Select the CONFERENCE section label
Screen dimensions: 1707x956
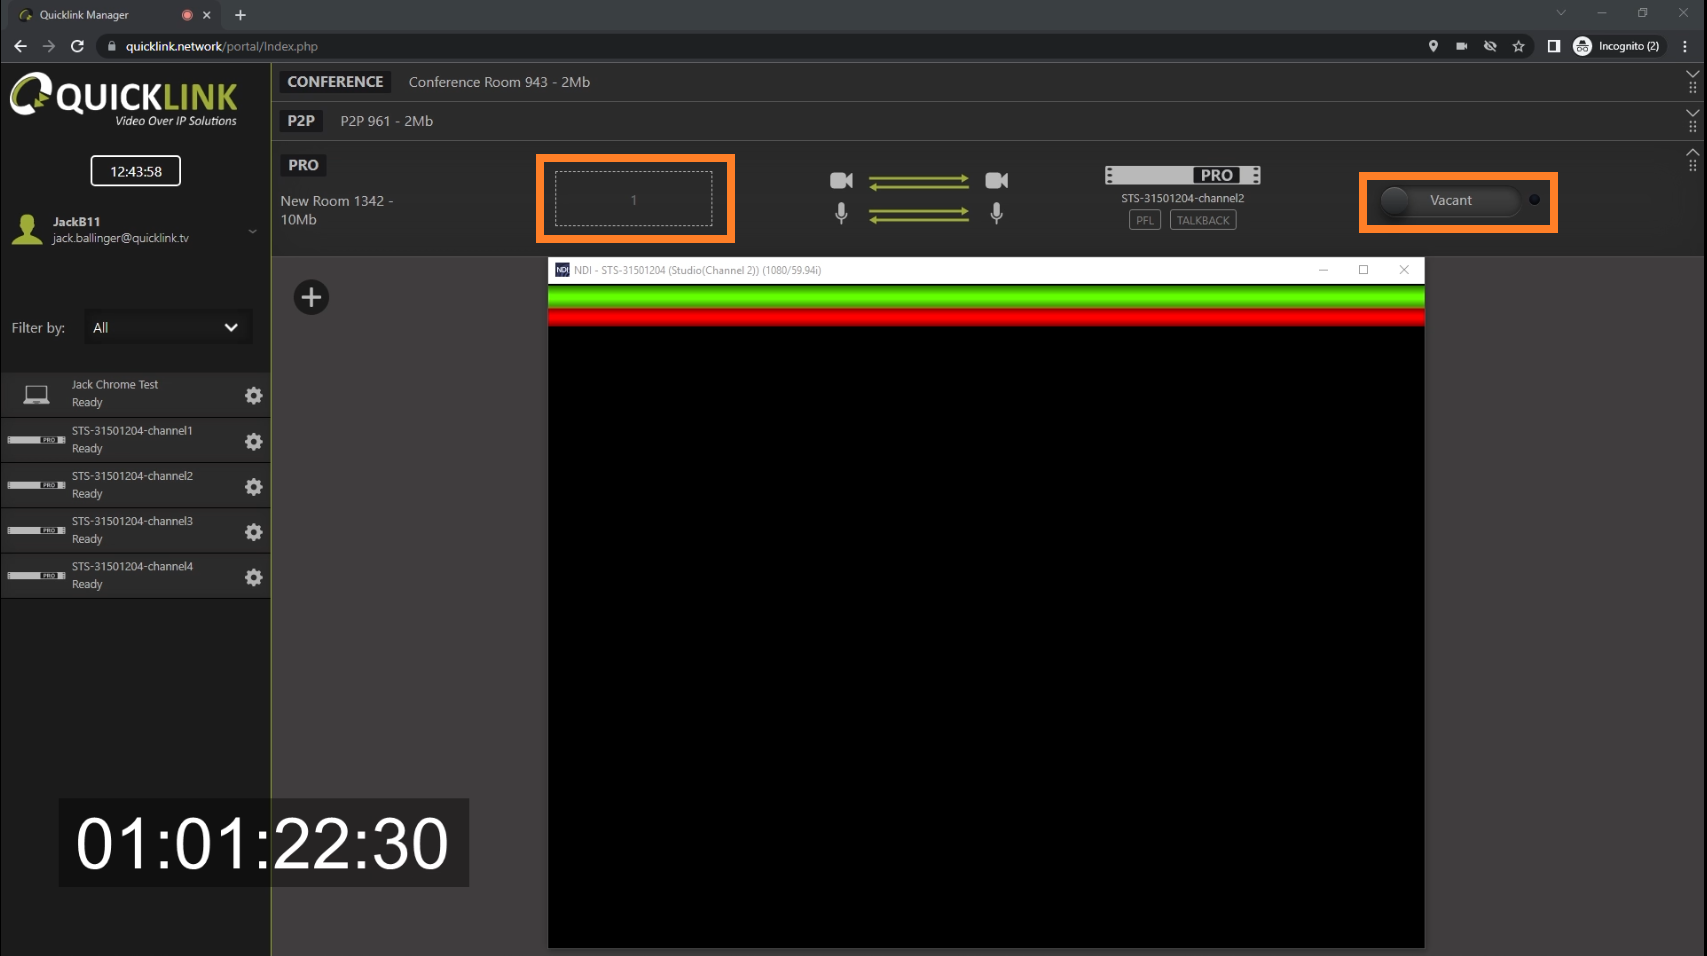point(335,82)
